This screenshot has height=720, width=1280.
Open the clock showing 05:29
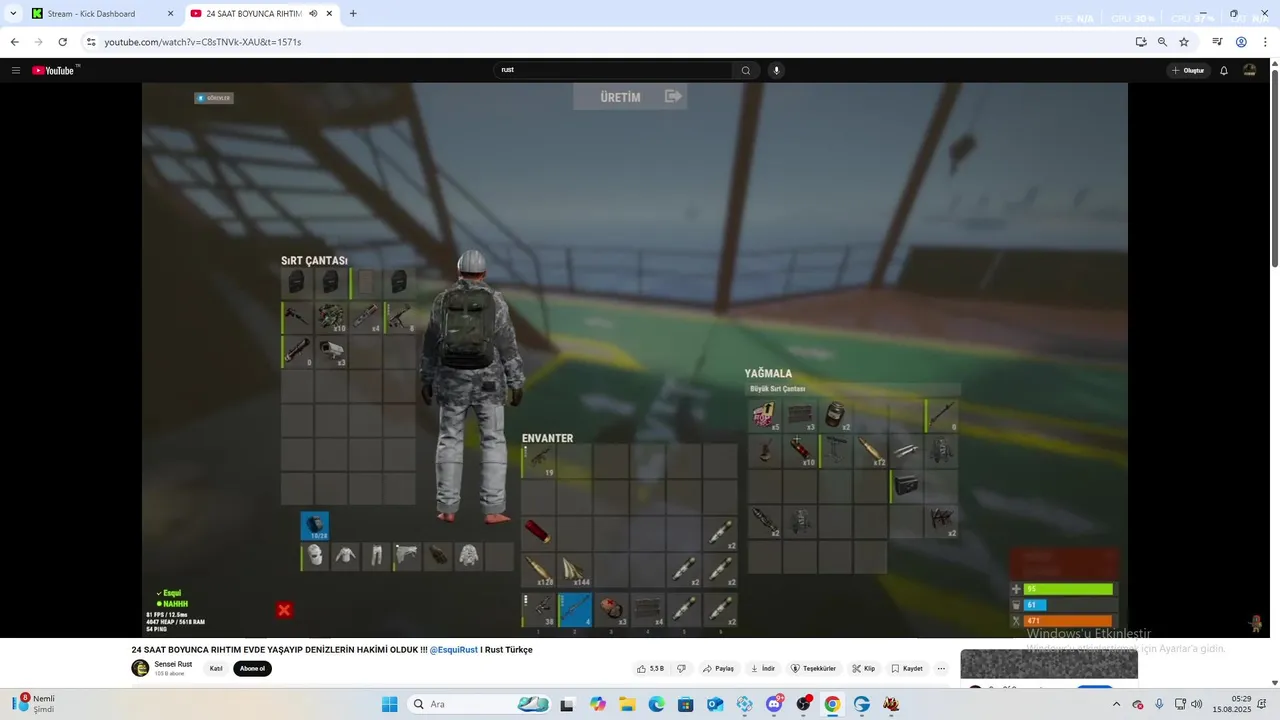[x=1232, y=704]
